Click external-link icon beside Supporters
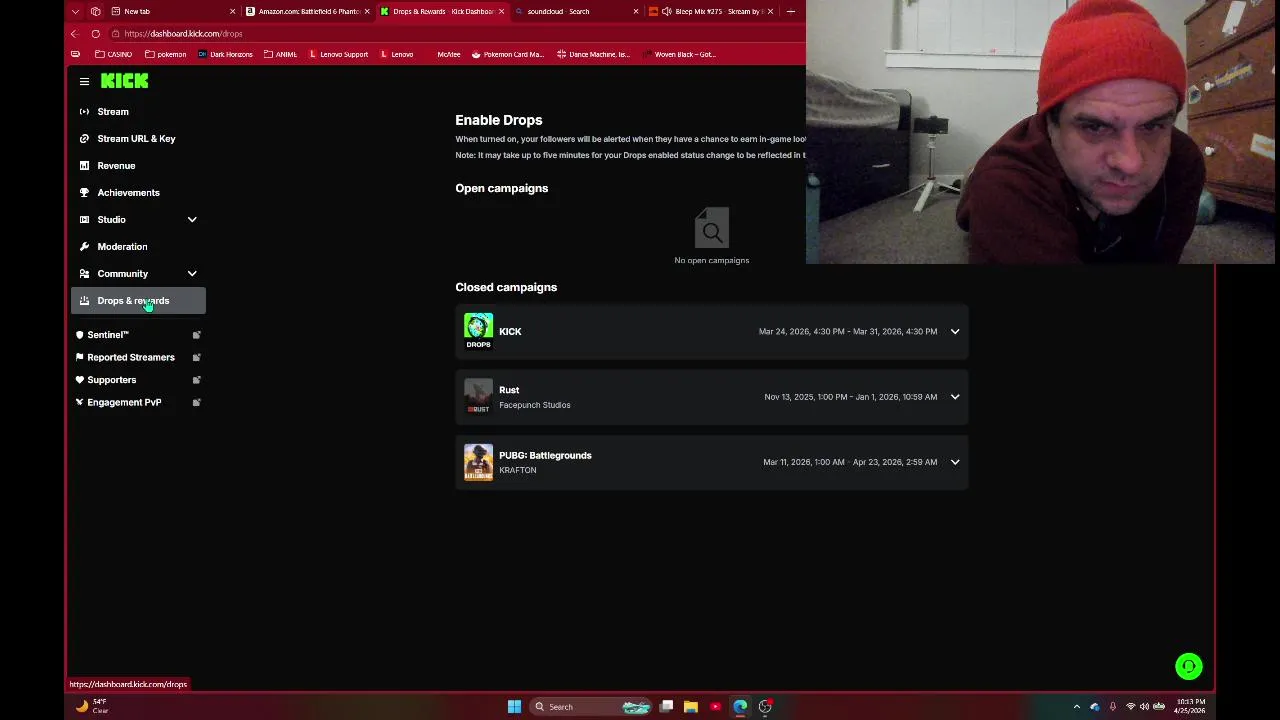 pyautogui.click(x=197, y=380)
